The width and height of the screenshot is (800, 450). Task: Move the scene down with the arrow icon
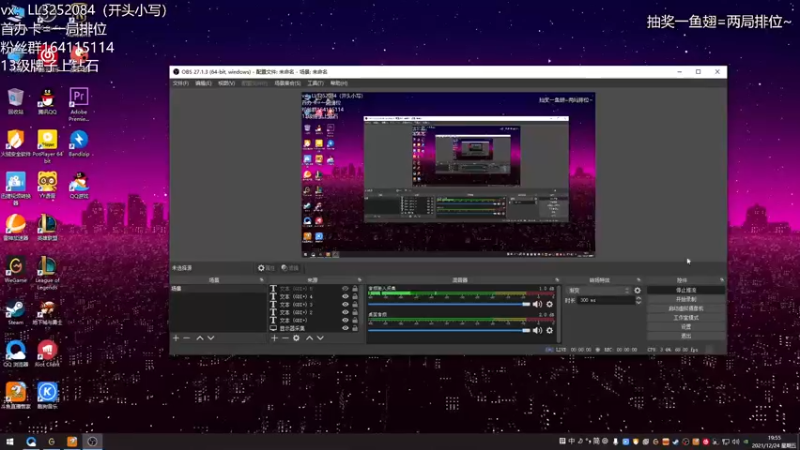pyautogui.click(x=211, y=338)
